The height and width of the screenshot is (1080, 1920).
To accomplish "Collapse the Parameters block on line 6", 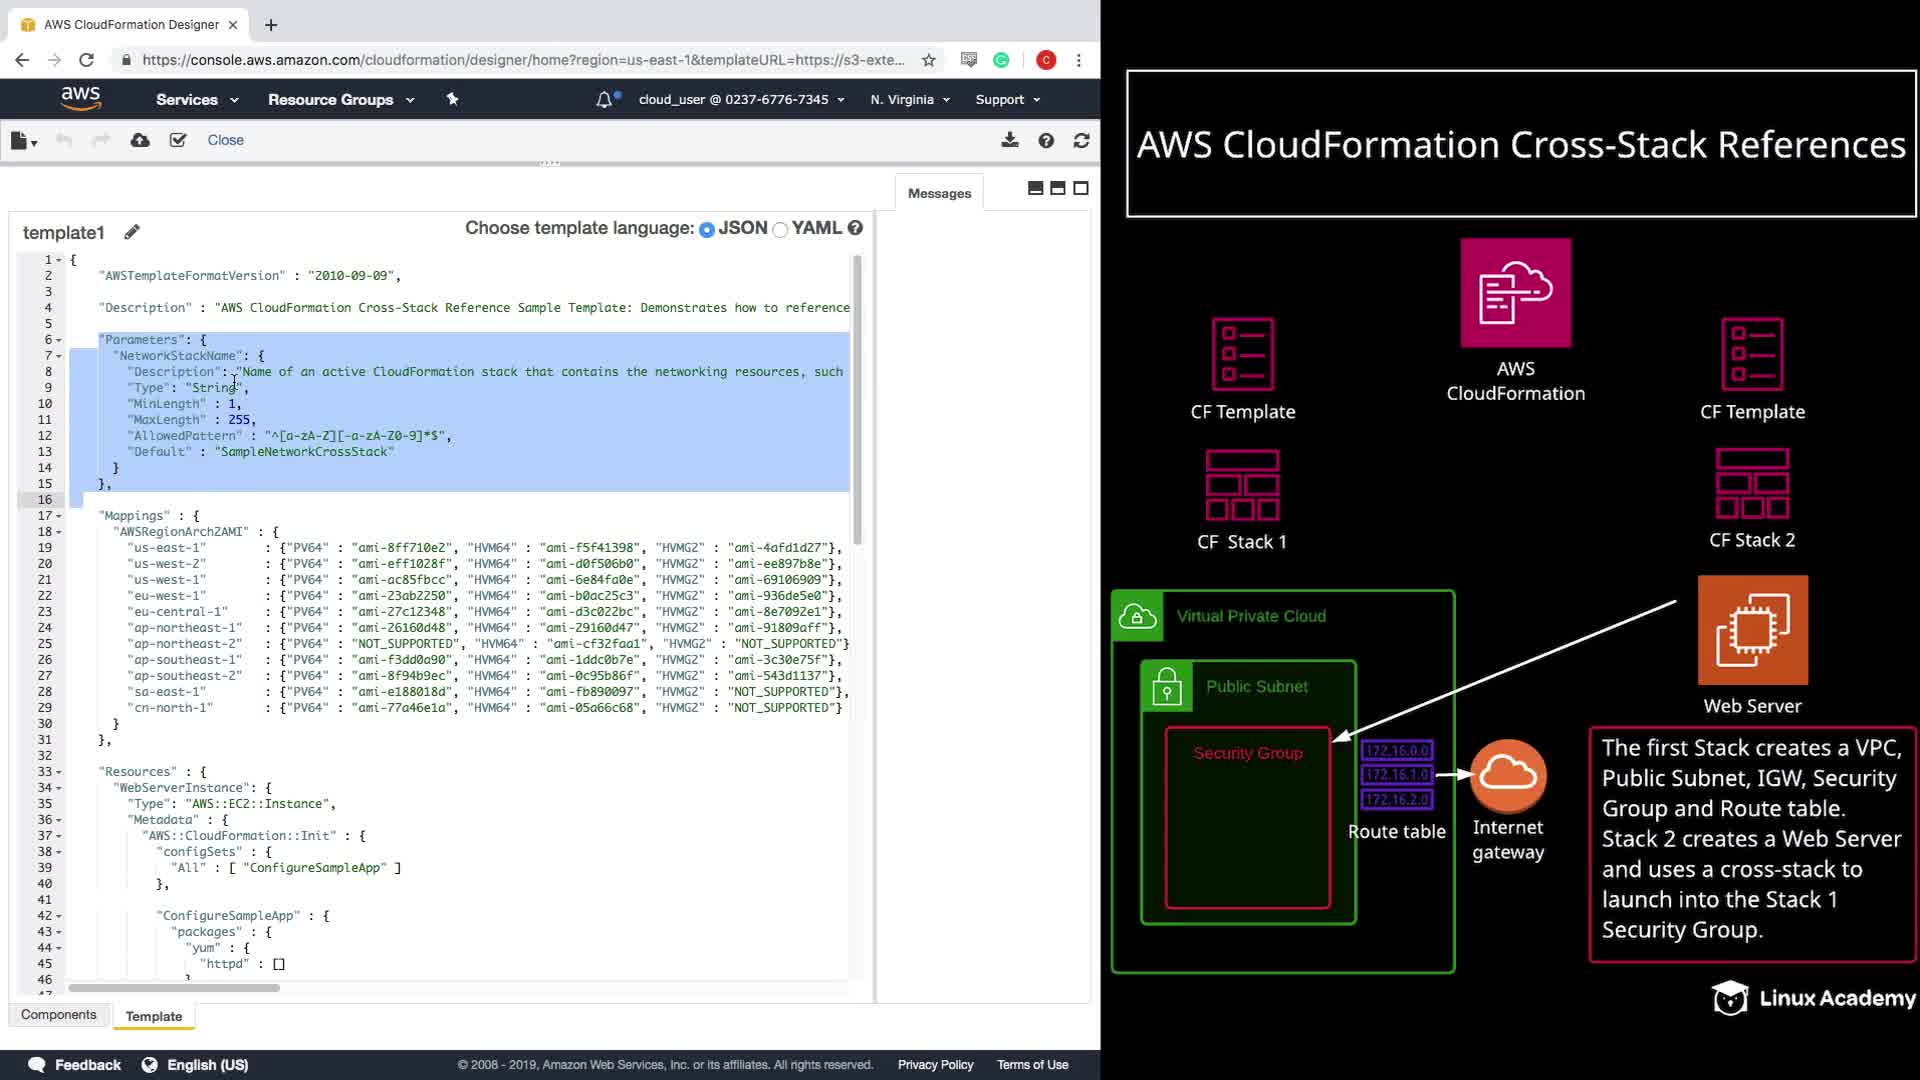I will pyautogui.click(x=59, y=340).
